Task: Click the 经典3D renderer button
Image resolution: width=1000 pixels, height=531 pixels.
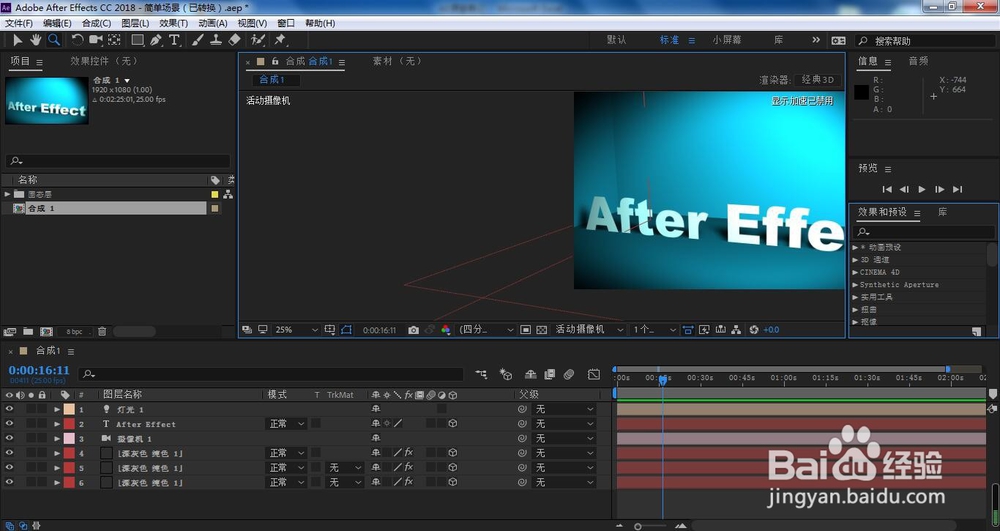Action: tap(818, 80)
